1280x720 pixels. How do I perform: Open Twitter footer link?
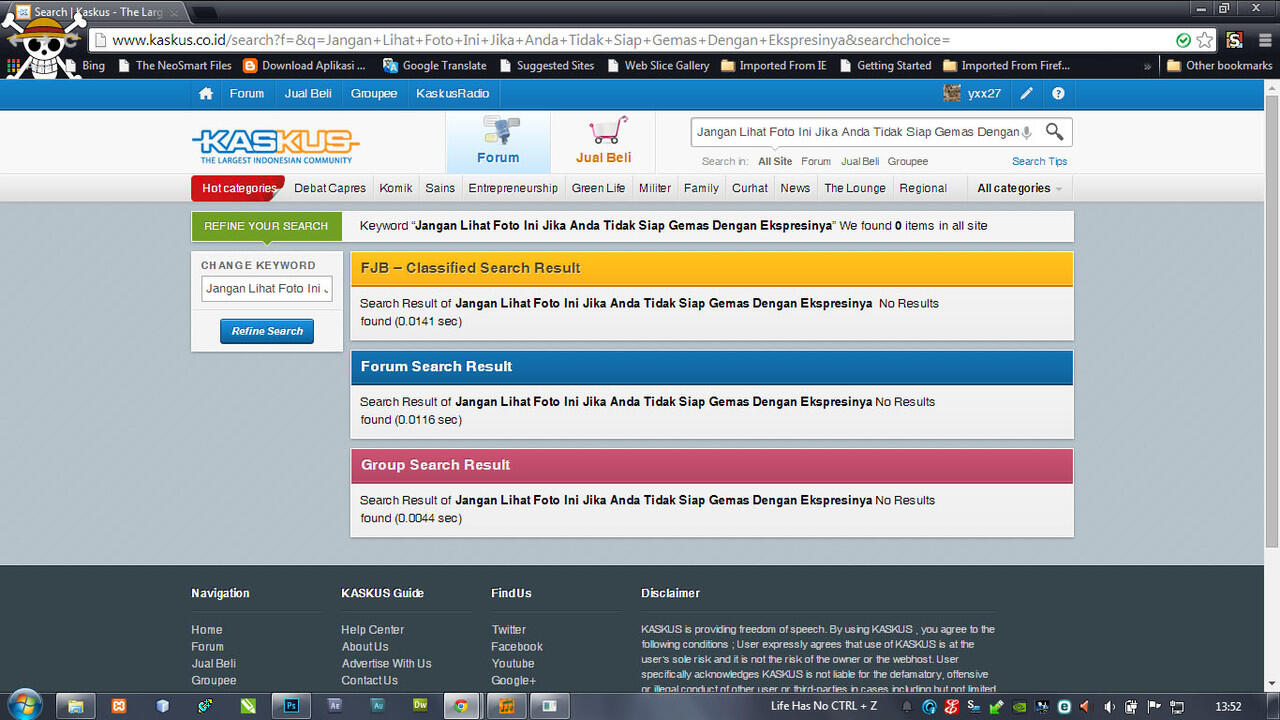click(x=508, y=630)
